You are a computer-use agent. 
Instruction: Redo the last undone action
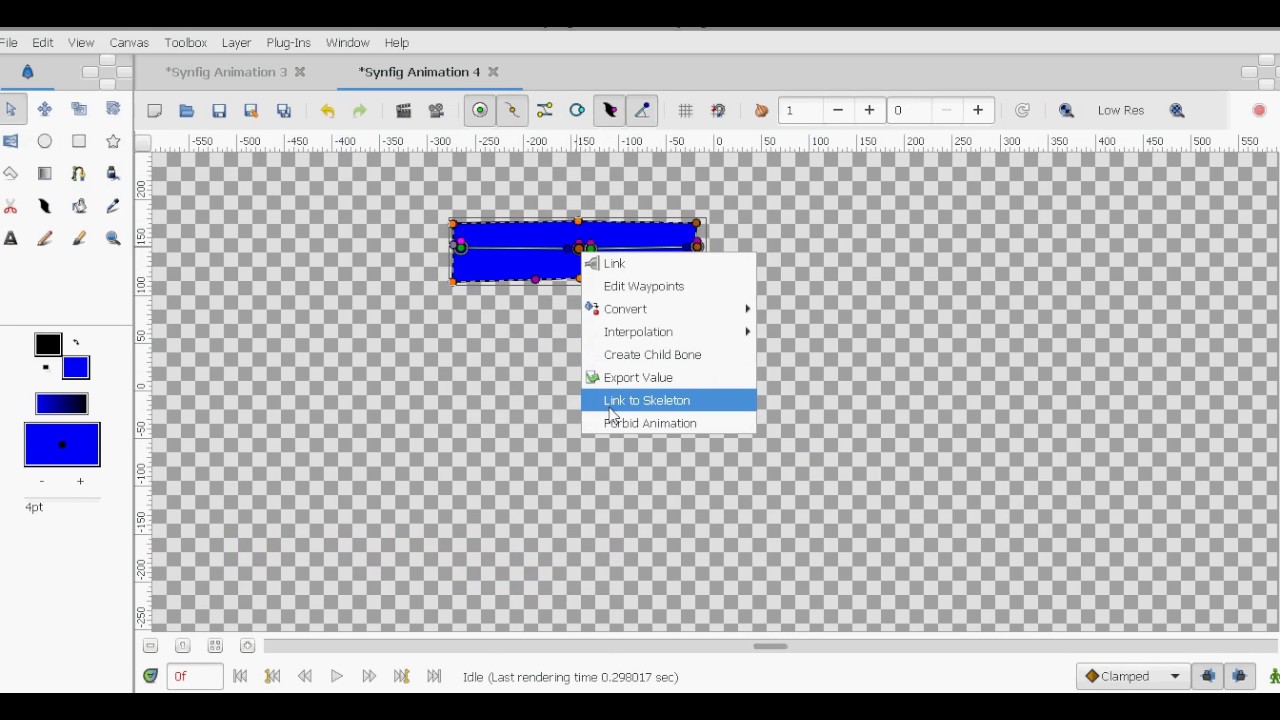click(360, 111)
